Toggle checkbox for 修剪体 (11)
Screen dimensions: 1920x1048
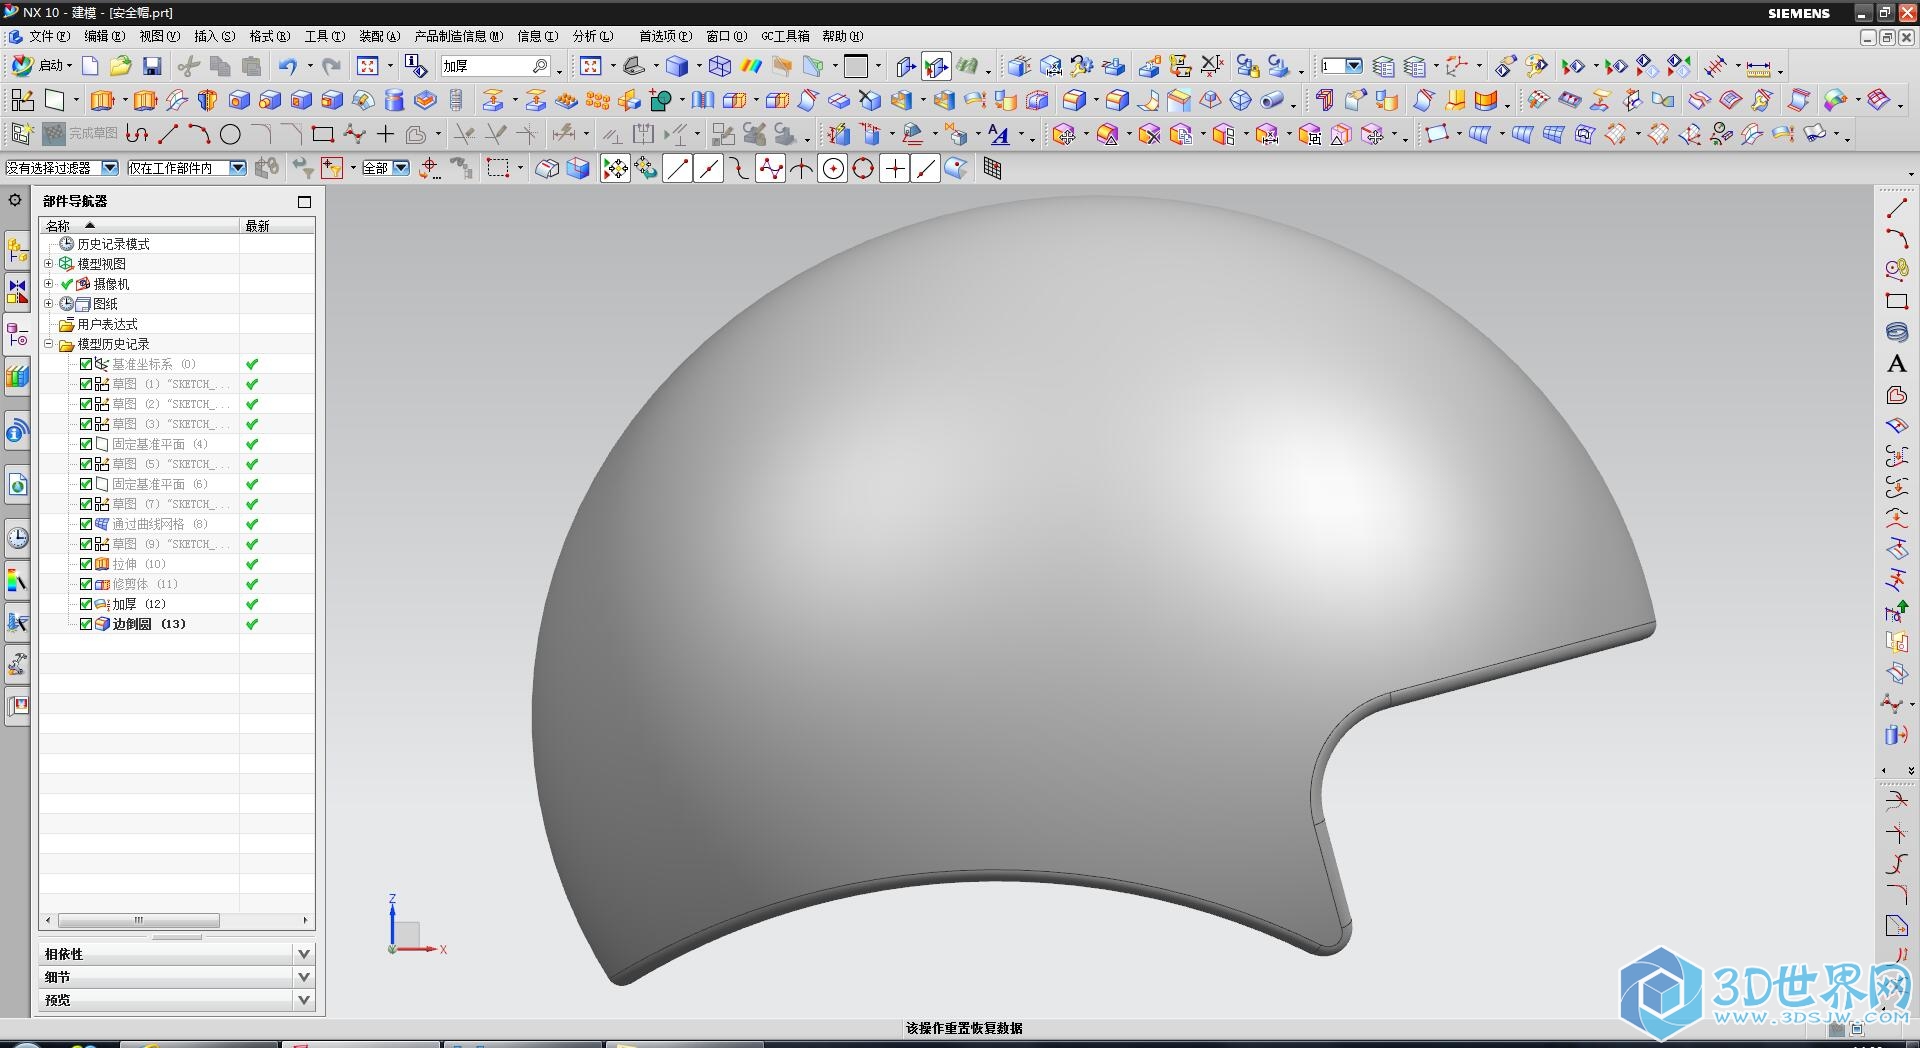tap(86, 584)
